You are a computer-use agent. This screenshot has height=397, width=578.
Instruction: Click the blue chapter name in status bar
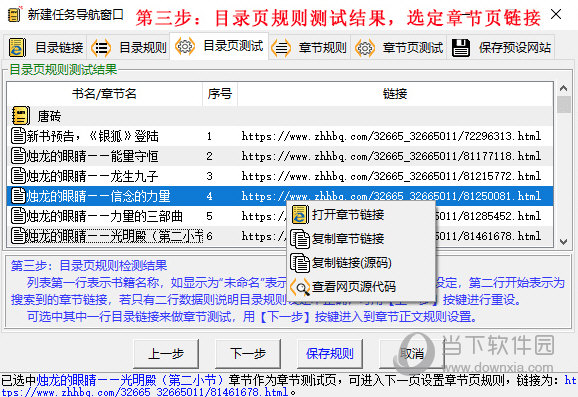click(130, 379)
